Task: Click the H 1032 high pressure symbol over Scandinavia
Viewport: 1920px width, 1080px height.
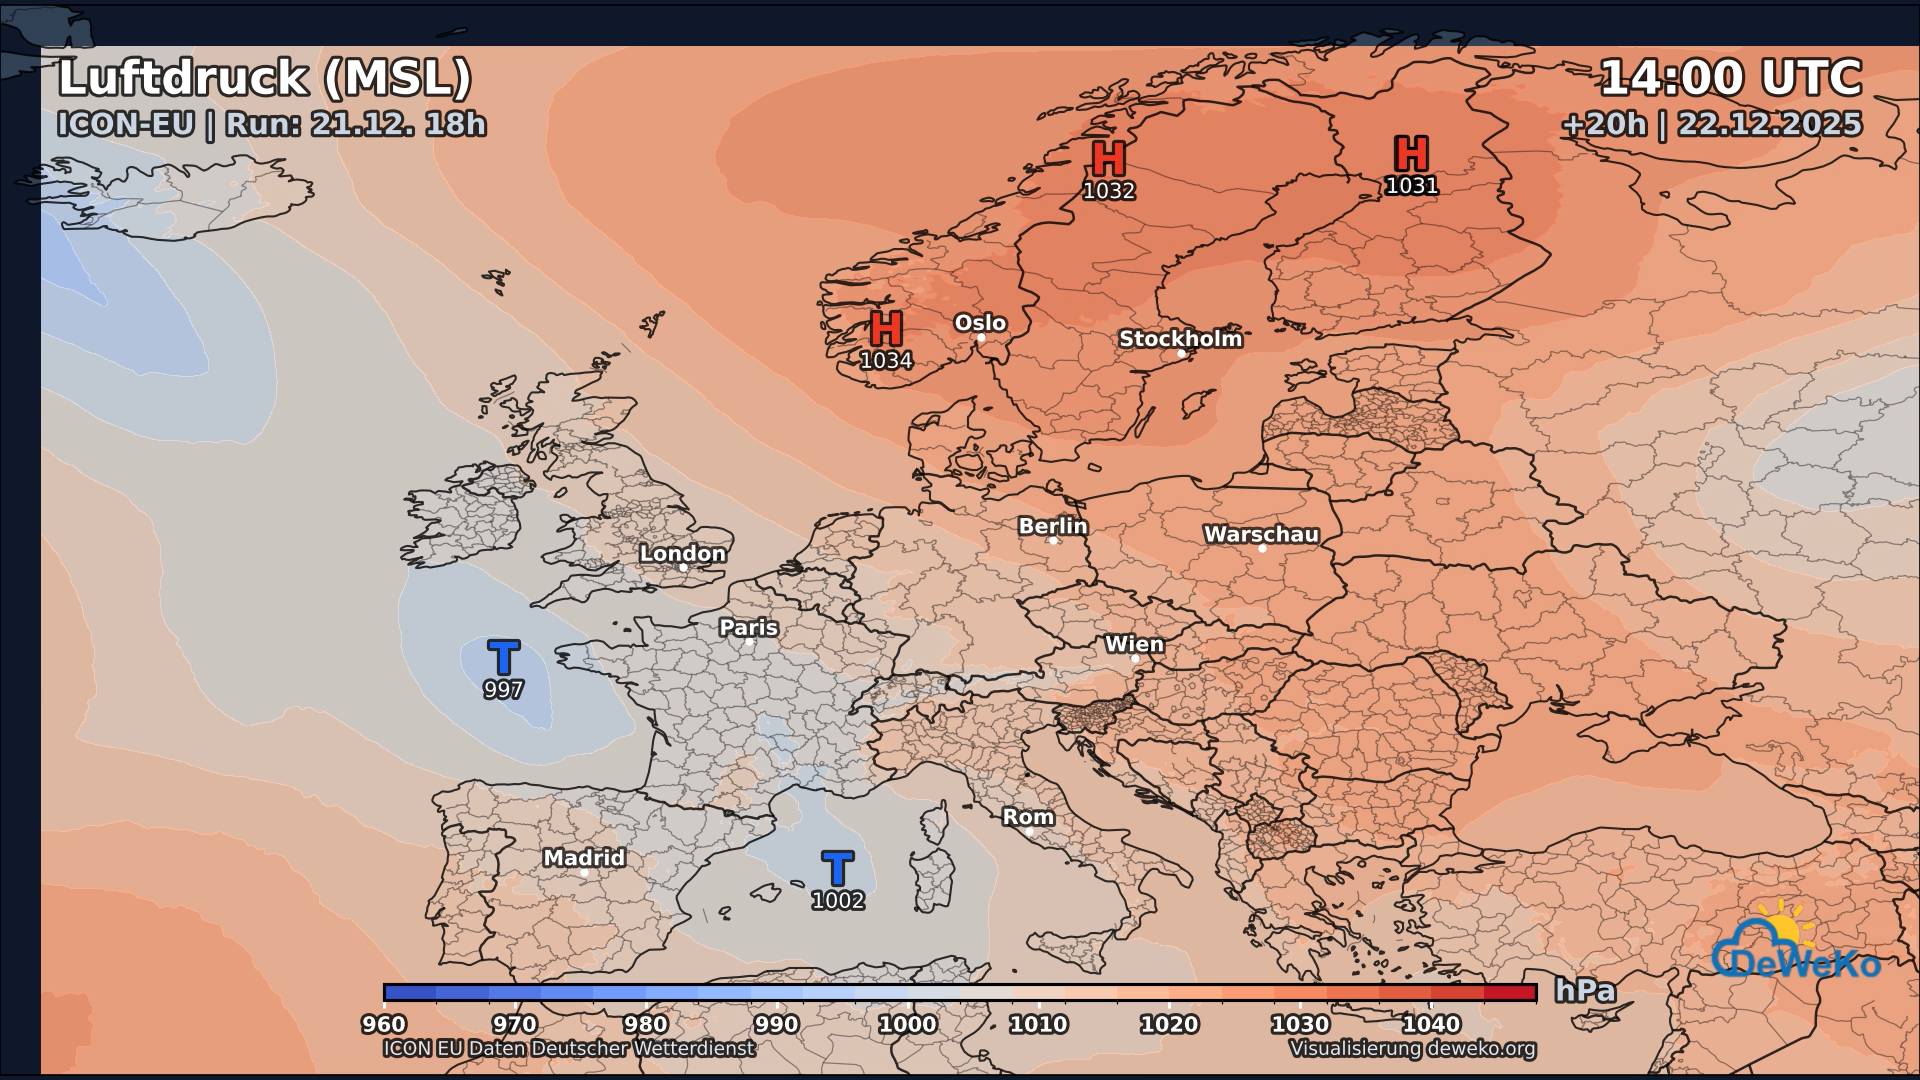Action: (x=1108, y=160)
